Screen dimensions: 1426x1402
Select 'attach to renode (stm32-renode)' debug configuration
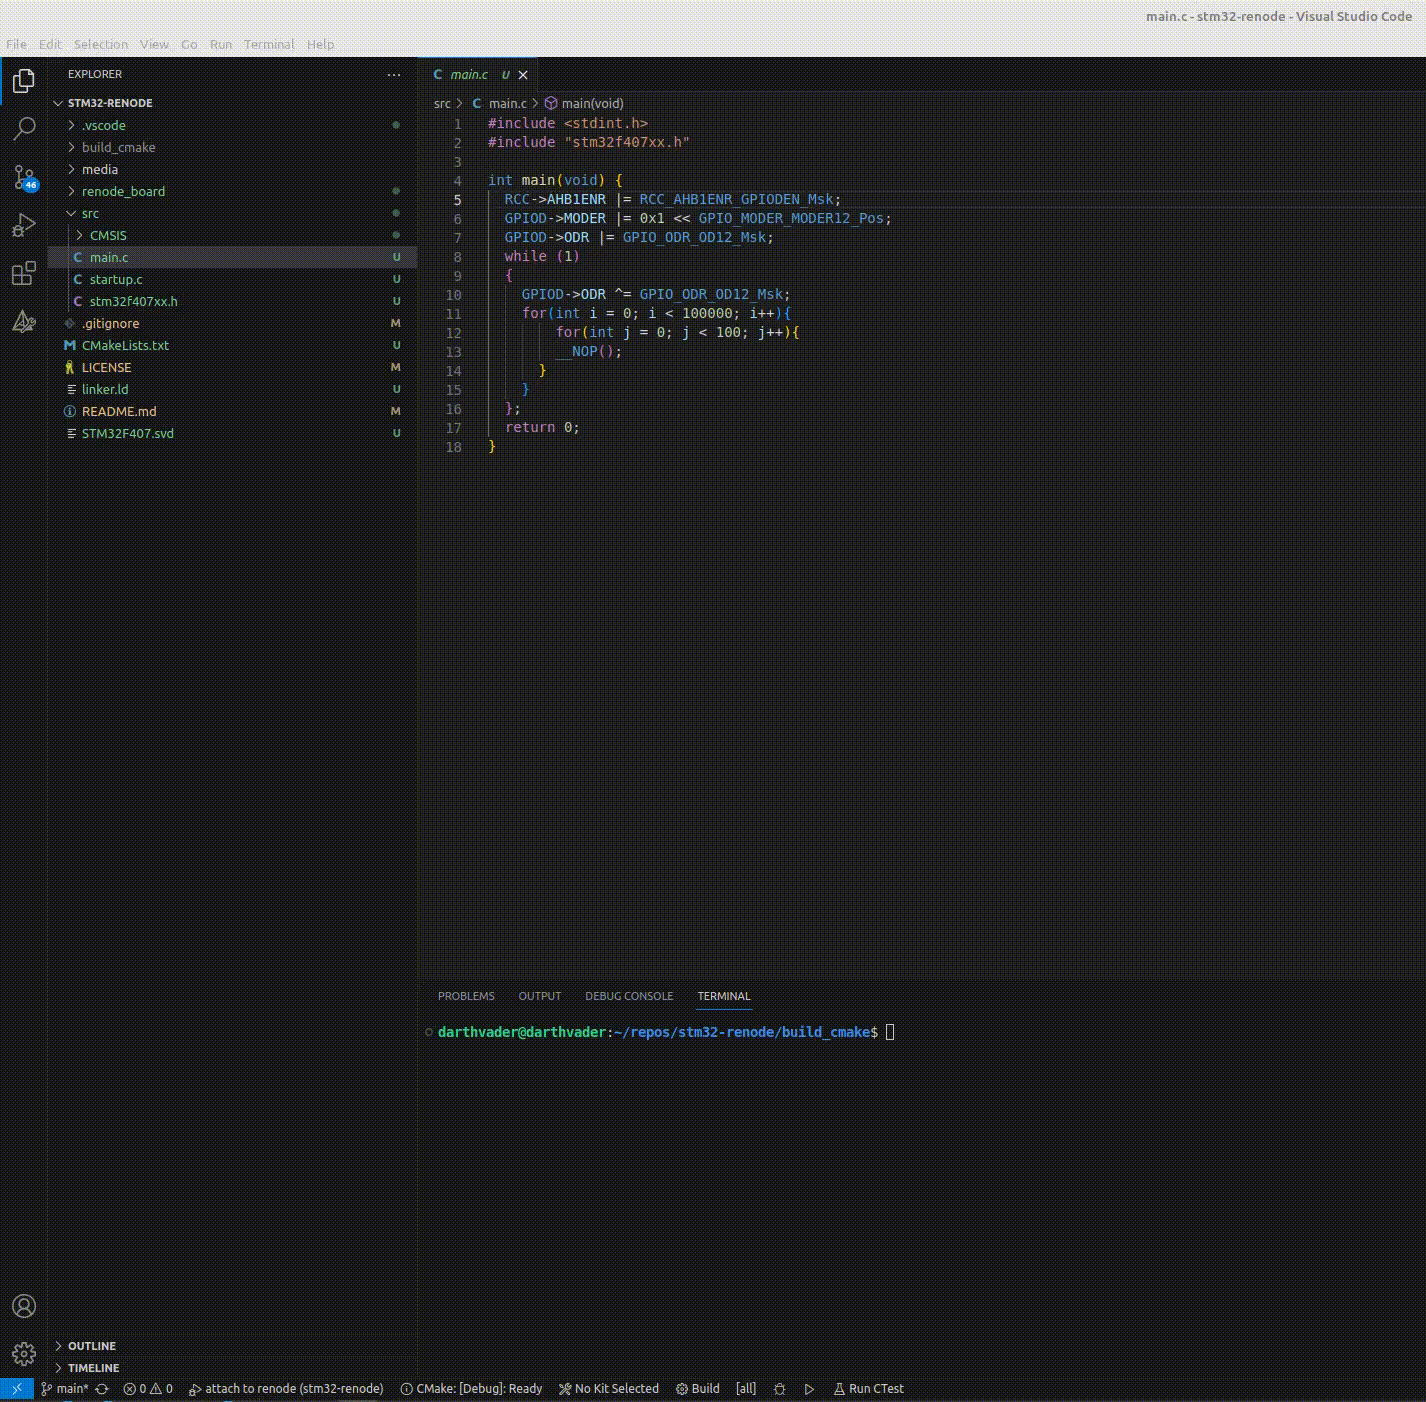click(287, 1389)
